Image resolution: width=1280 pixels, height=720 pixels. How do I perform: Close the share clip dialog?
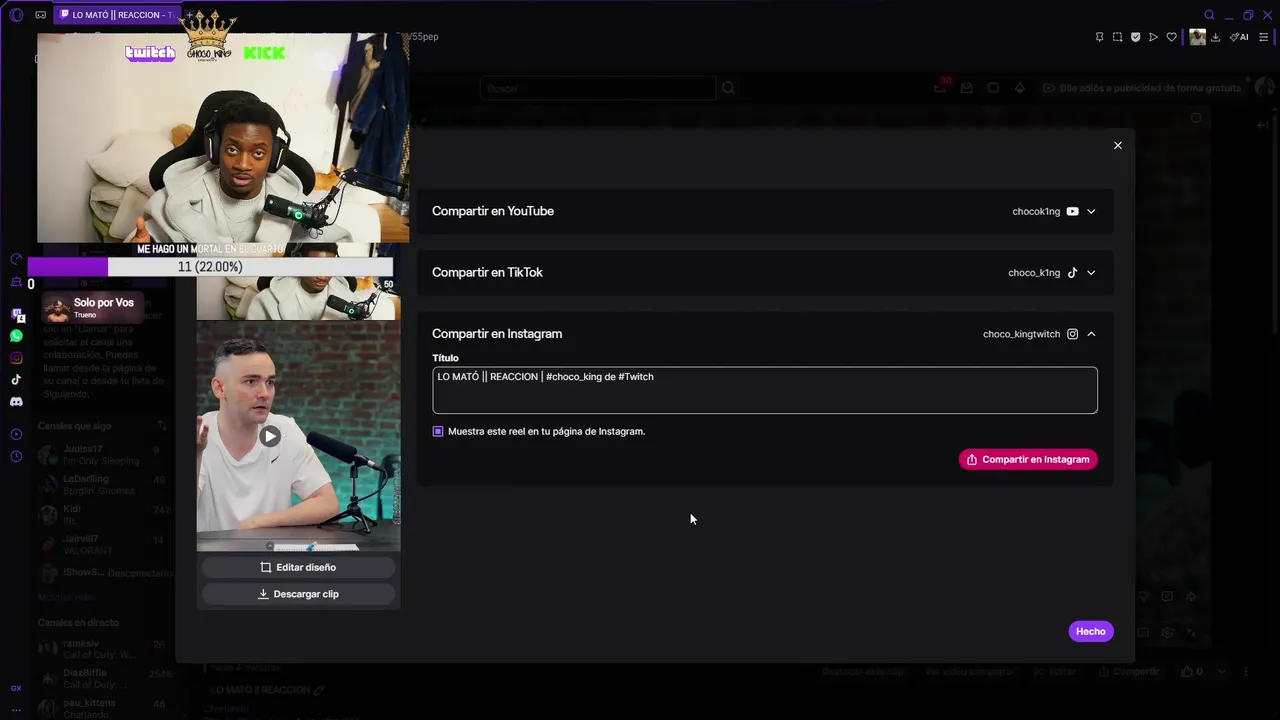(x=1118, y=145)
